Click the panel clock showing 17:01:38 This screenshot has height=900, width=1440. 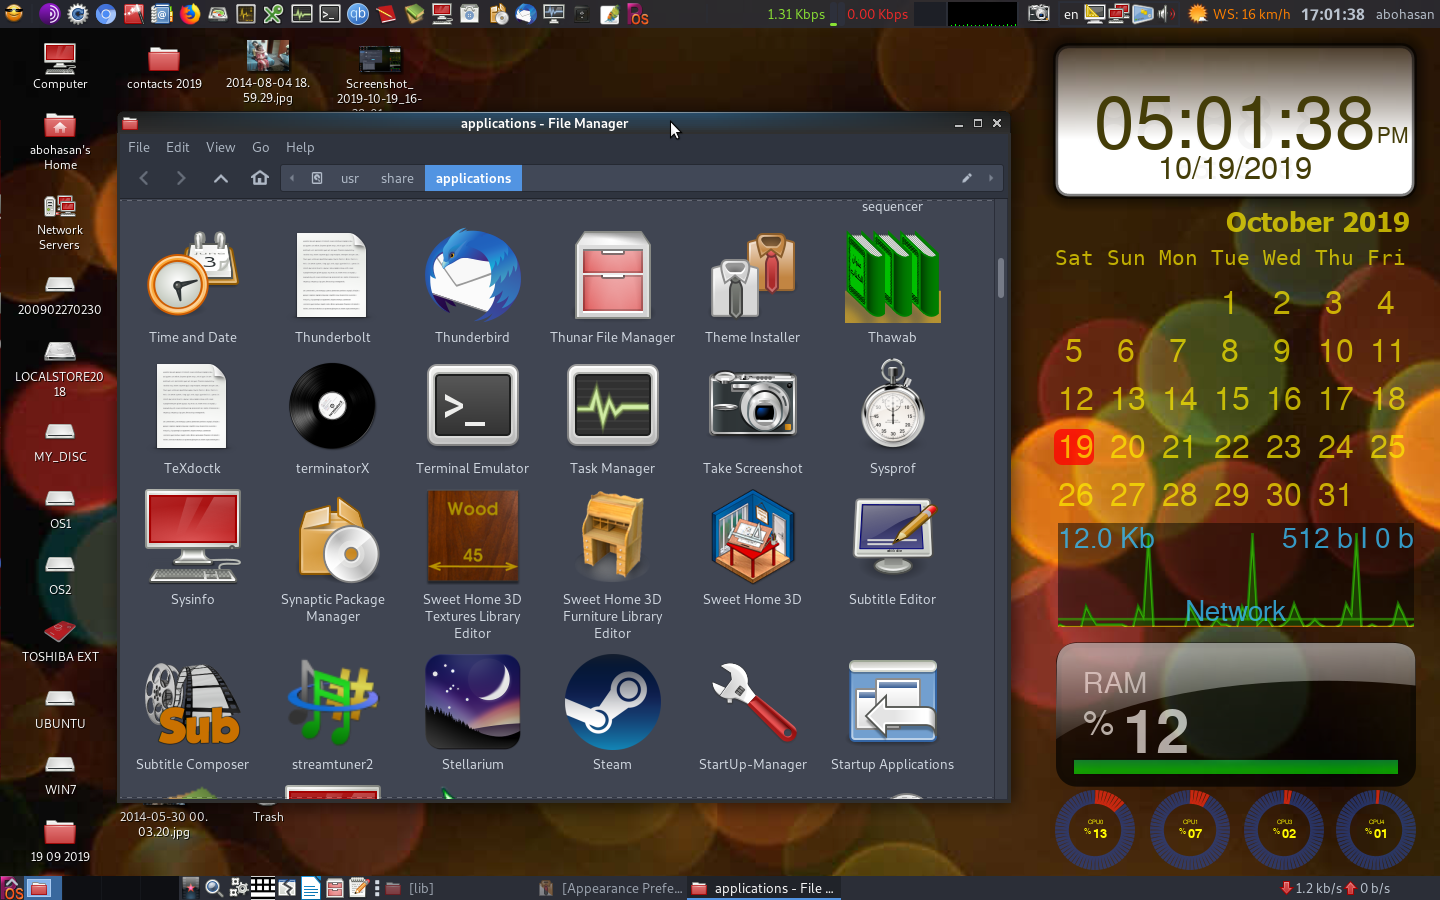[x=1332, y=14]
